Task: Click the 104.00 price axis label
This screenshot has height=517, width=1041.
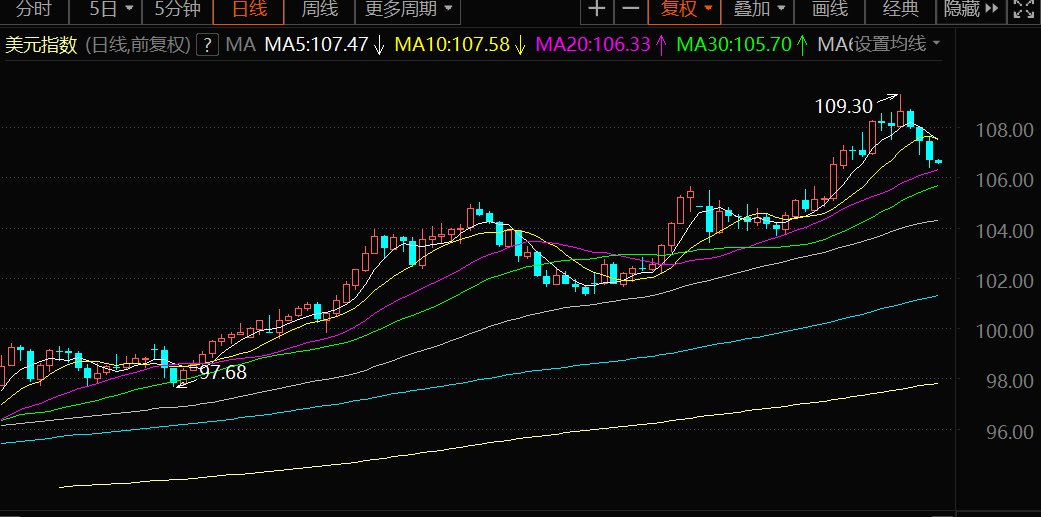Action: (1004, 230)
